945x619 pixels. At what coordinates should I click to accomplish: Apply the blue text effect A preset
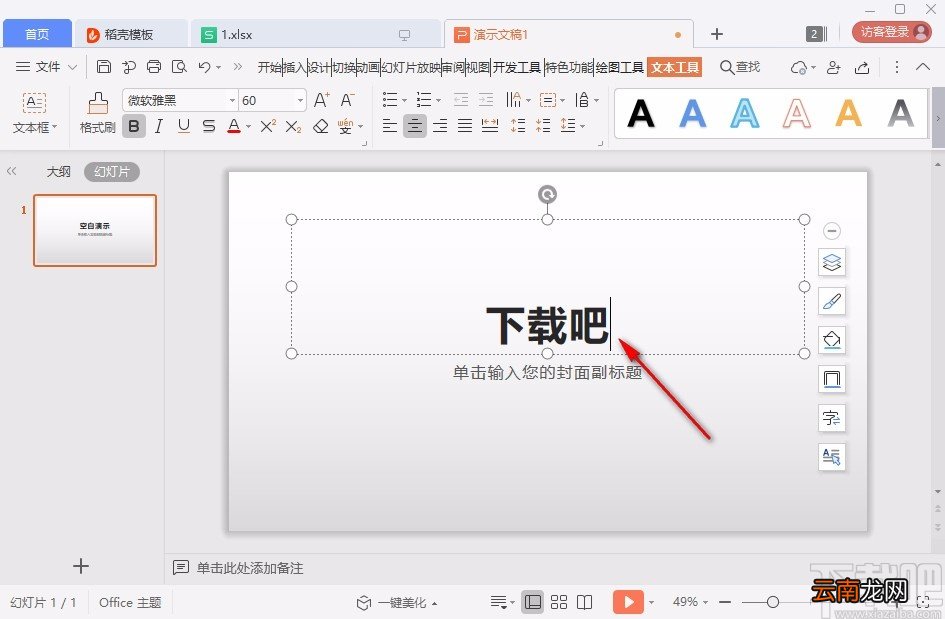coord(692,113)
